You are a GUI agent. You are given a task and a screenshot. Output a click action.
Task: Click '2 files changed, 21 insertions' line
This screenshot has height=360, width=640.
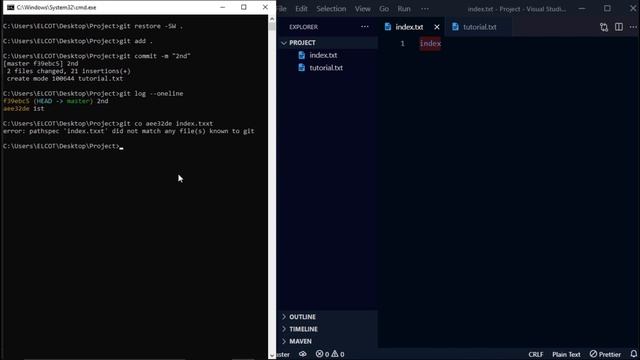coord(69,71)
